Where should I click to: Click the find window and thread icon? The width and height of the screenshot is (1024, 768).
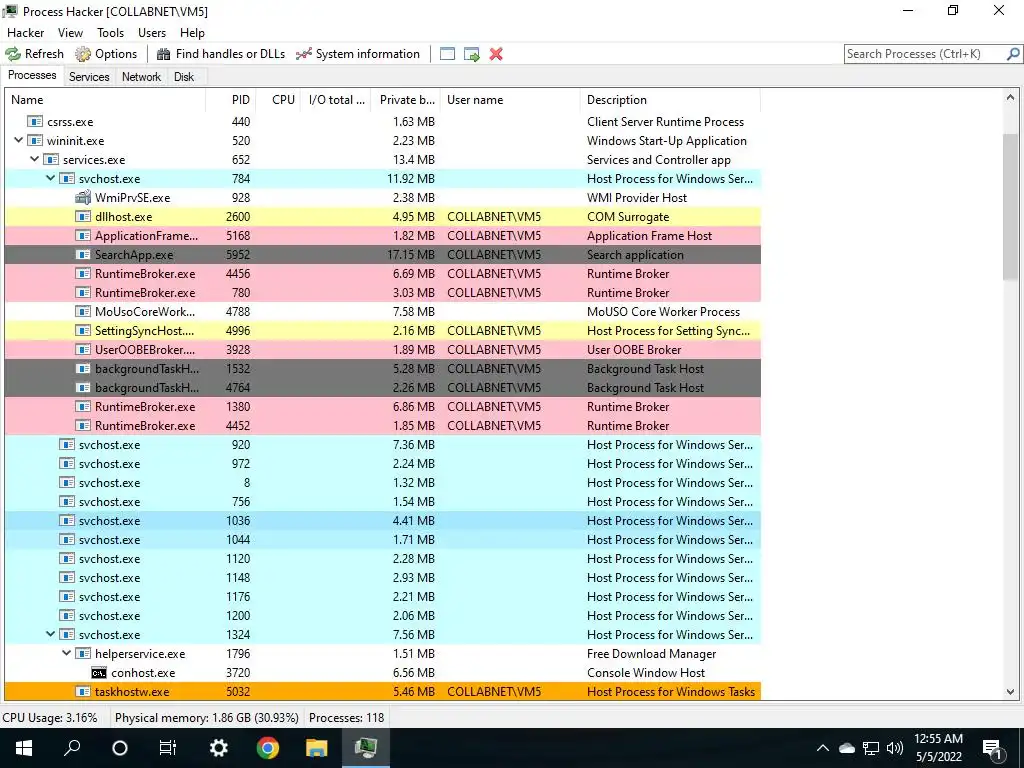coord(472,54)
